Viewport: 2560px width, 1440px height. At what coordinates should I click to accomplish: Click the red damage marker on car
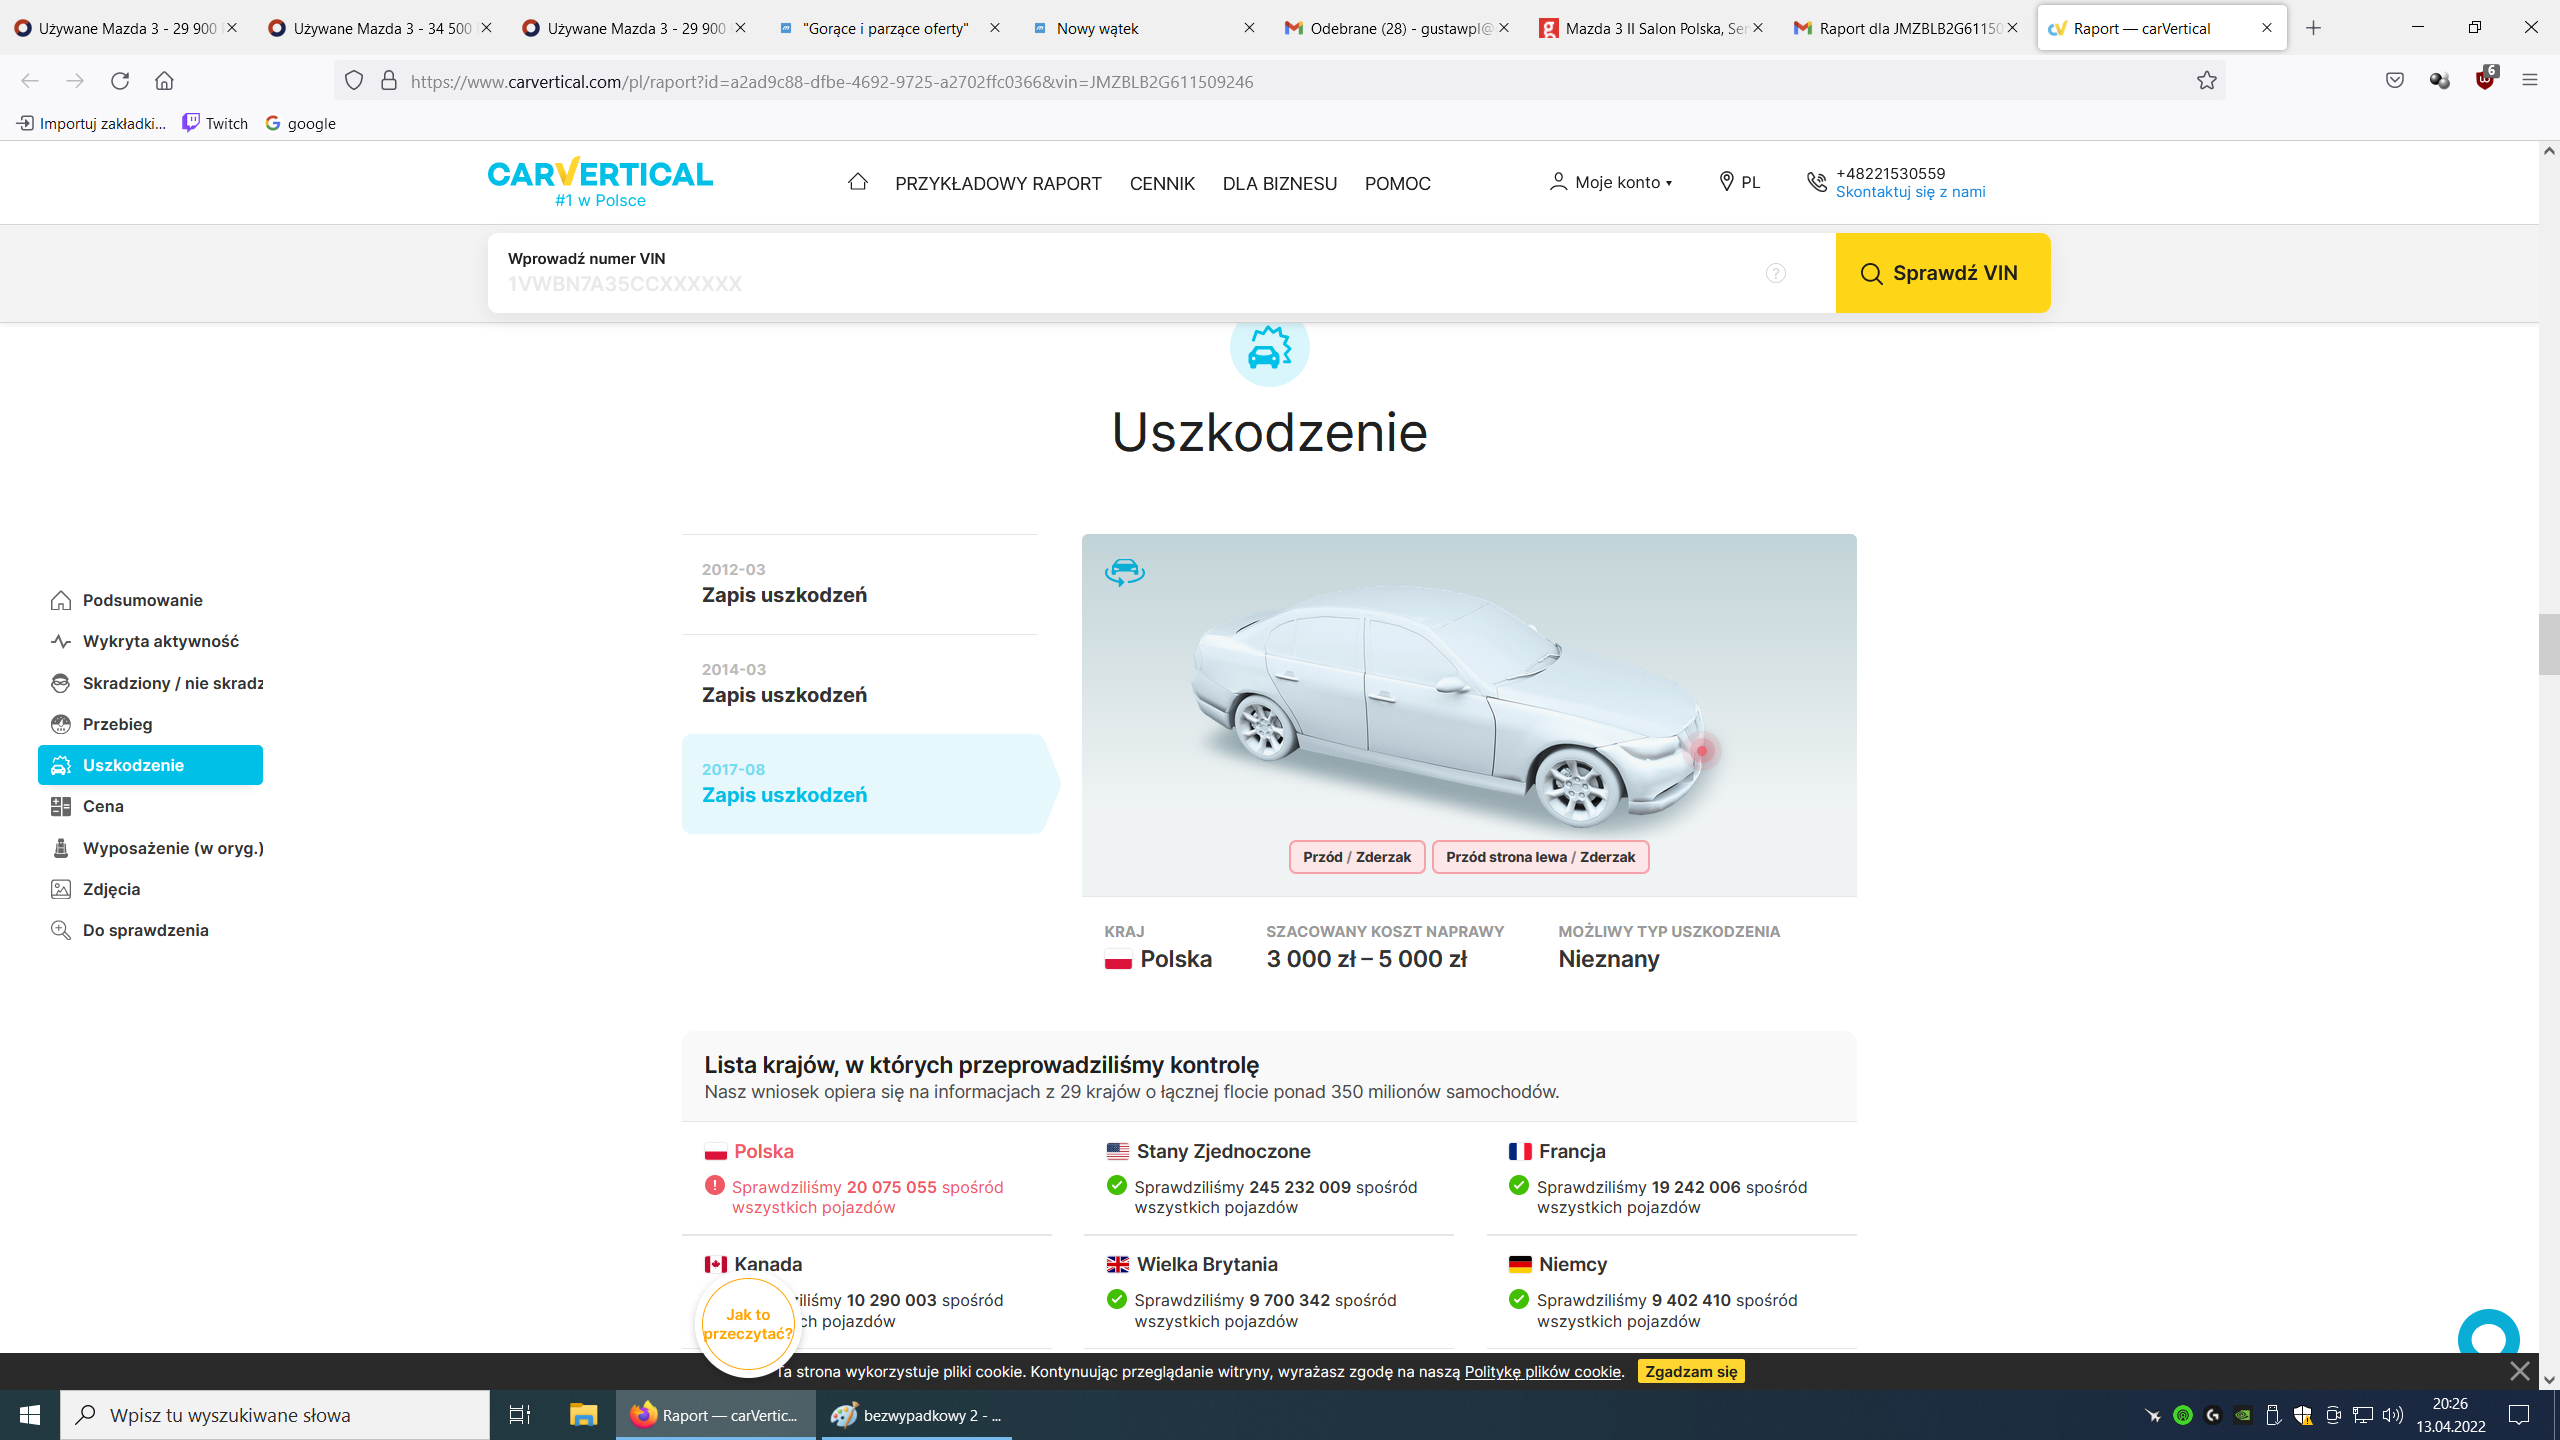tap(1702, 751)
